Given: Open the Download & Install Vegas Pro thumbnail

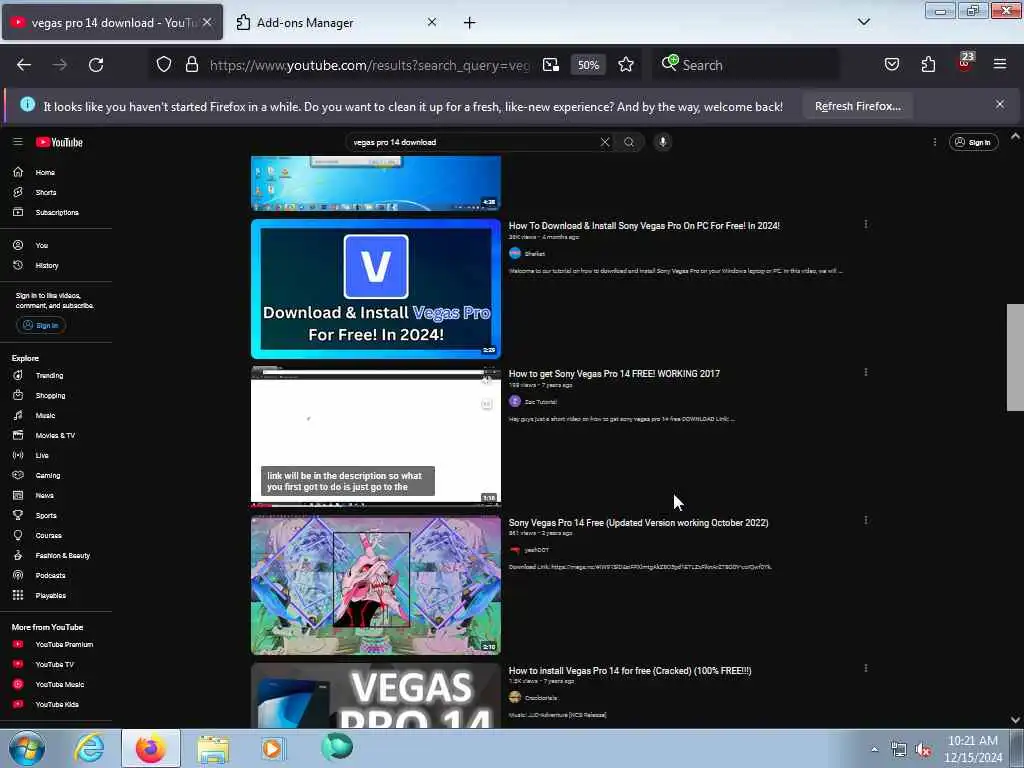Looking at the screenshot, I should [x=376, y=289].
